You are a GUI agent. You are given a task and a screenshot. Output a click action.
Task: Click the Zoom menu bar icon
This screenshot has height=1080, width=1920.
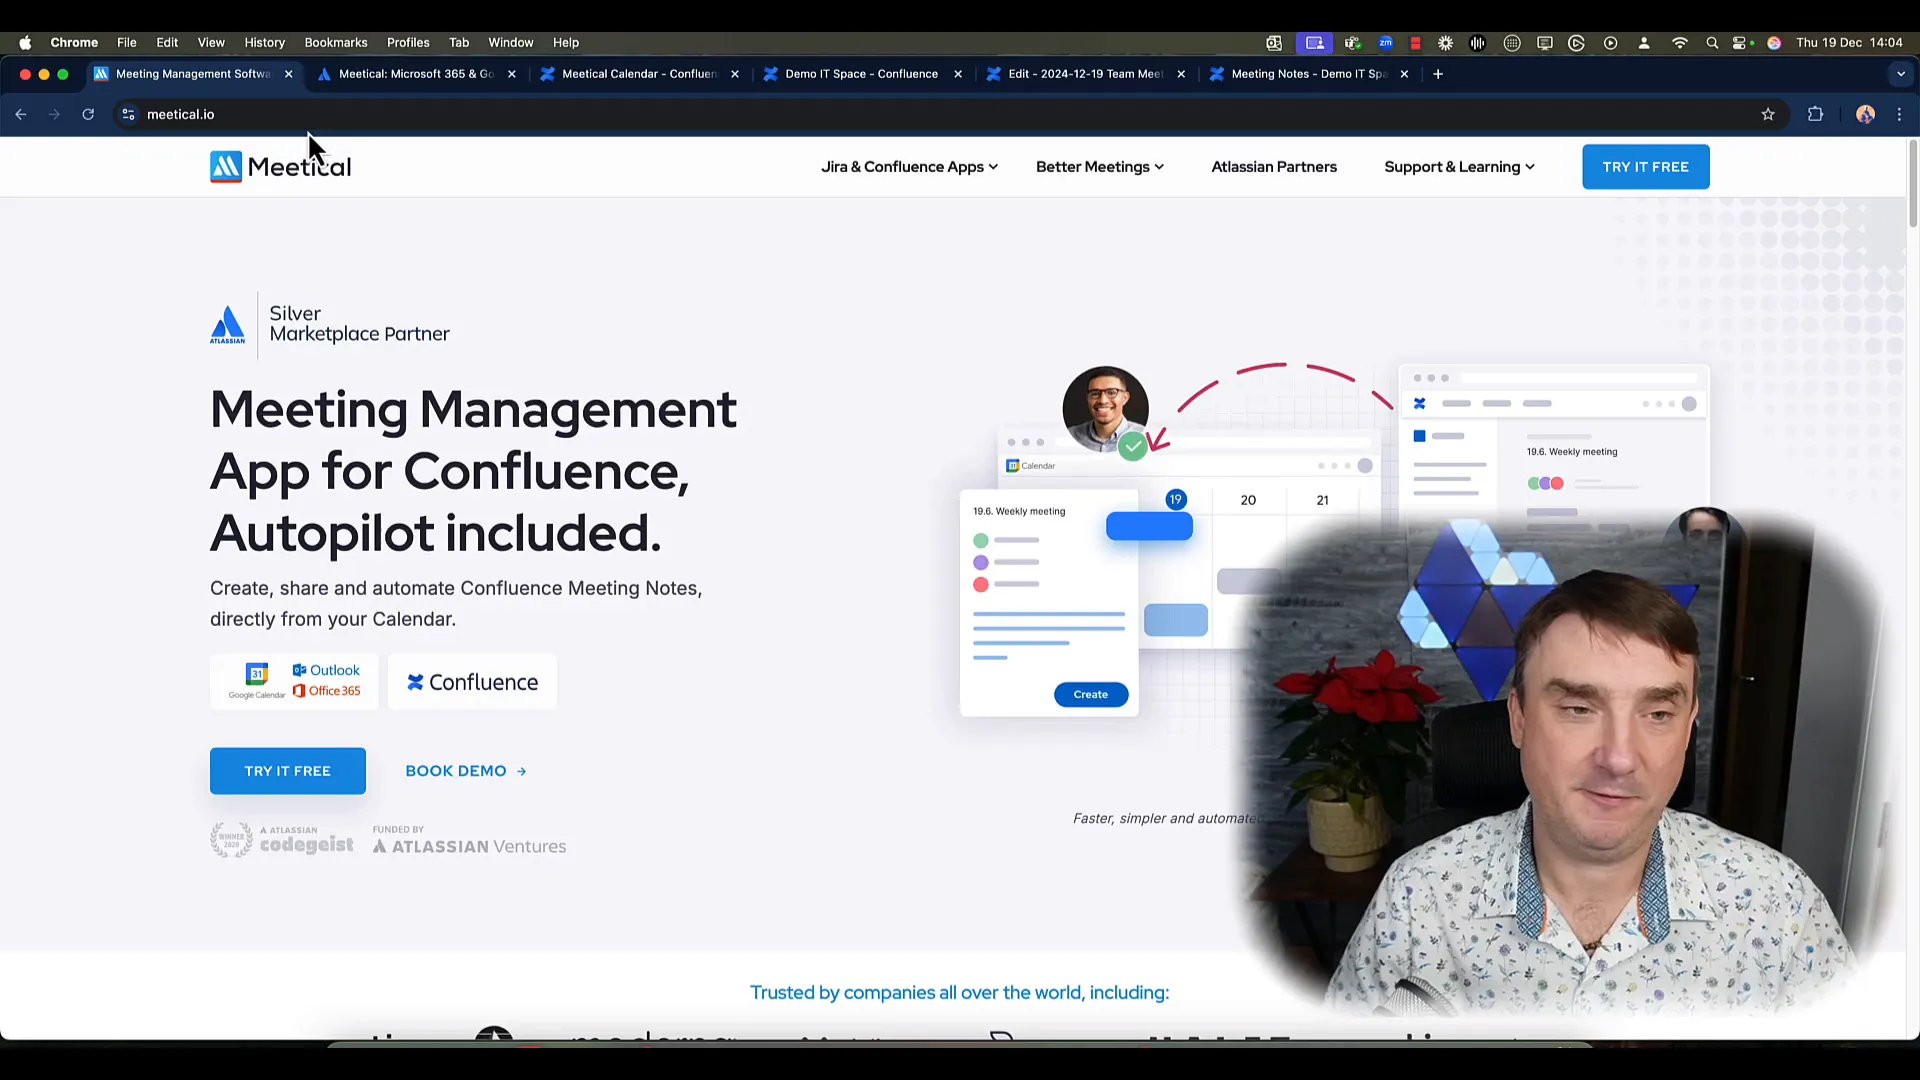pos(1385,43)
